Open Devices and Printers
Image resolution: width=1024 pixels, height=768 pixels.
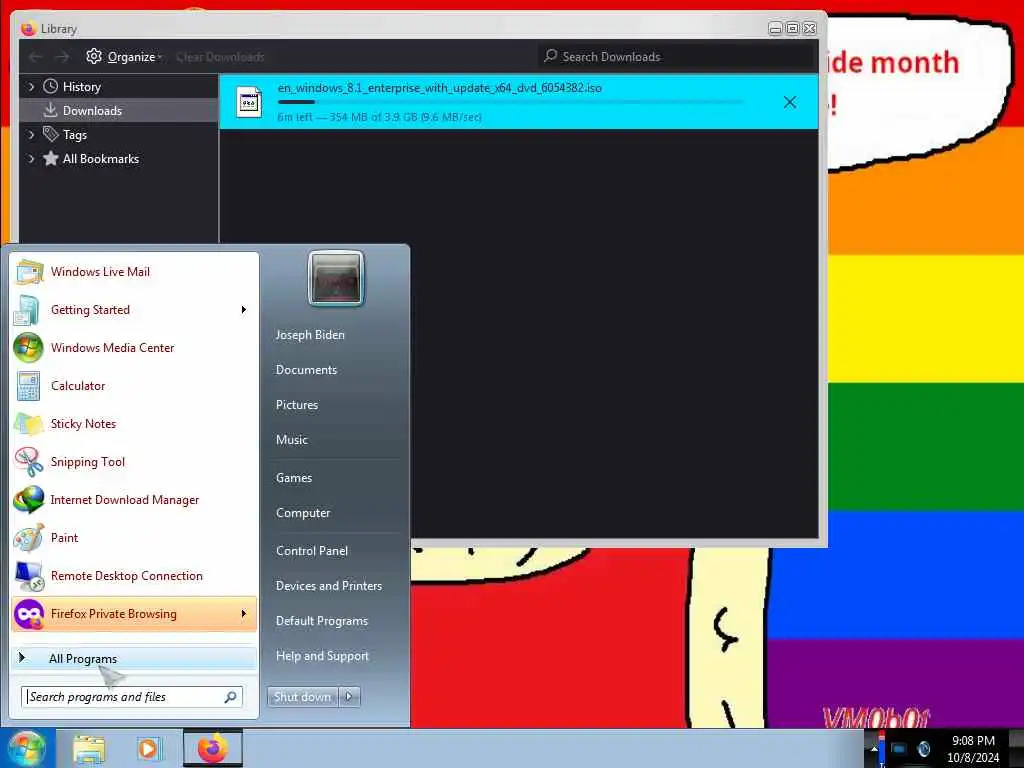point(329,586)
